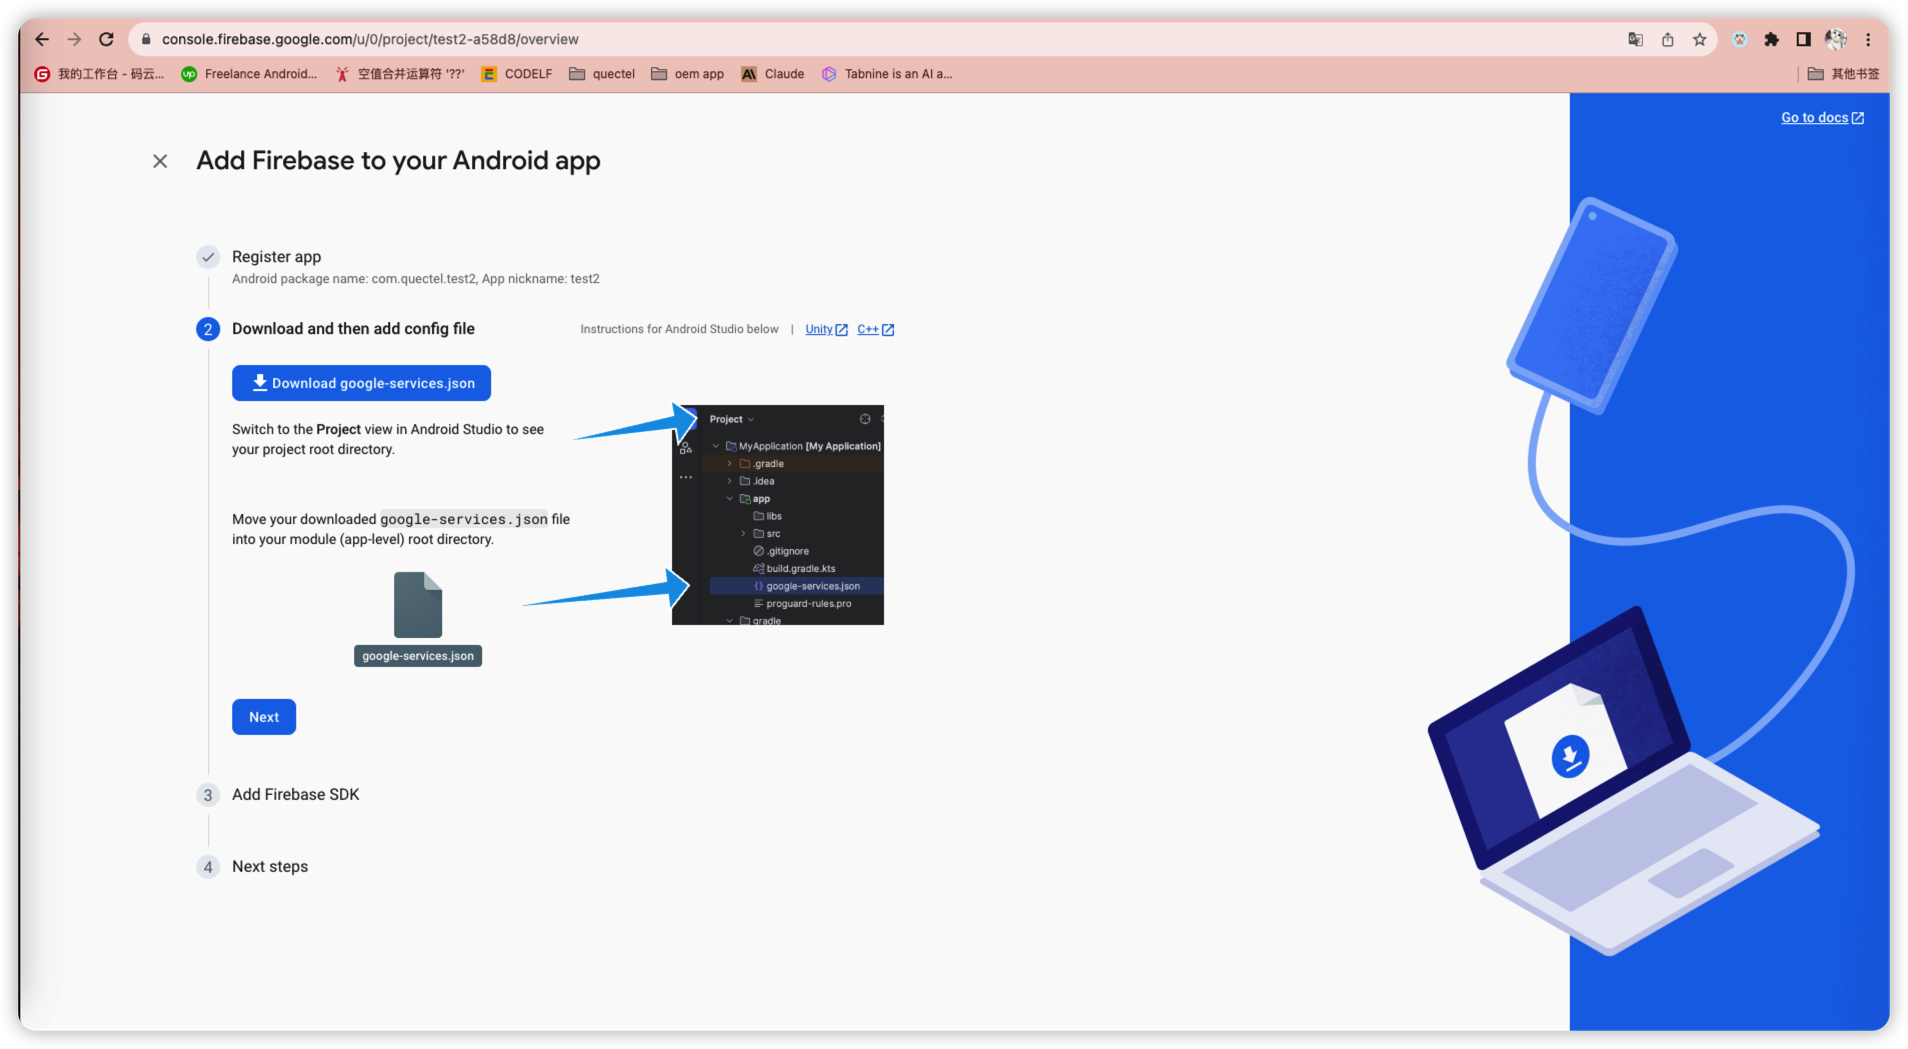This screenshot has height=1049, width=1908.
Task: Reload the Firebase console page
Action: (106, 39)
